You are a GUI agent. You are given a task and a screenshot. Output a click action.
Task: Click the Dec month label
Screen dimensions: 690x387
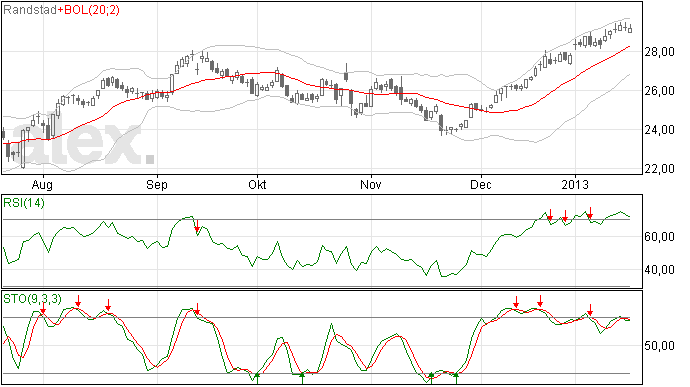[481, 184]
